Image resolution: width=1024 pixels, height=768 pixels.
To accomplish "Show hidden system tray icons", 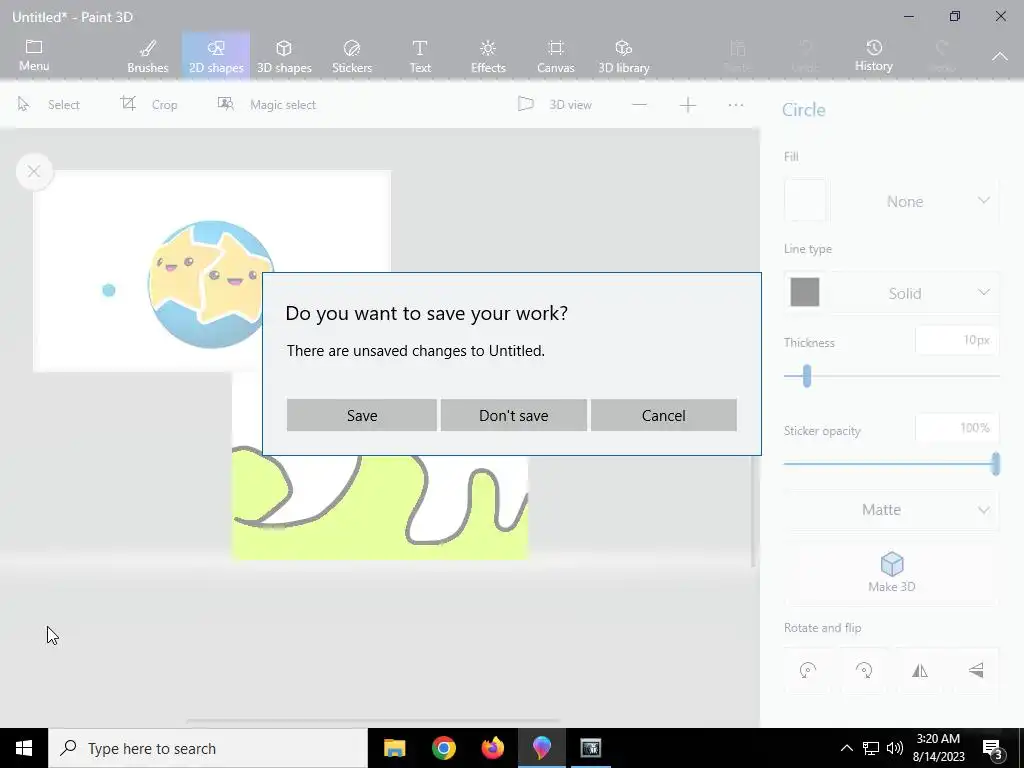I will click(x=846, y=748).
